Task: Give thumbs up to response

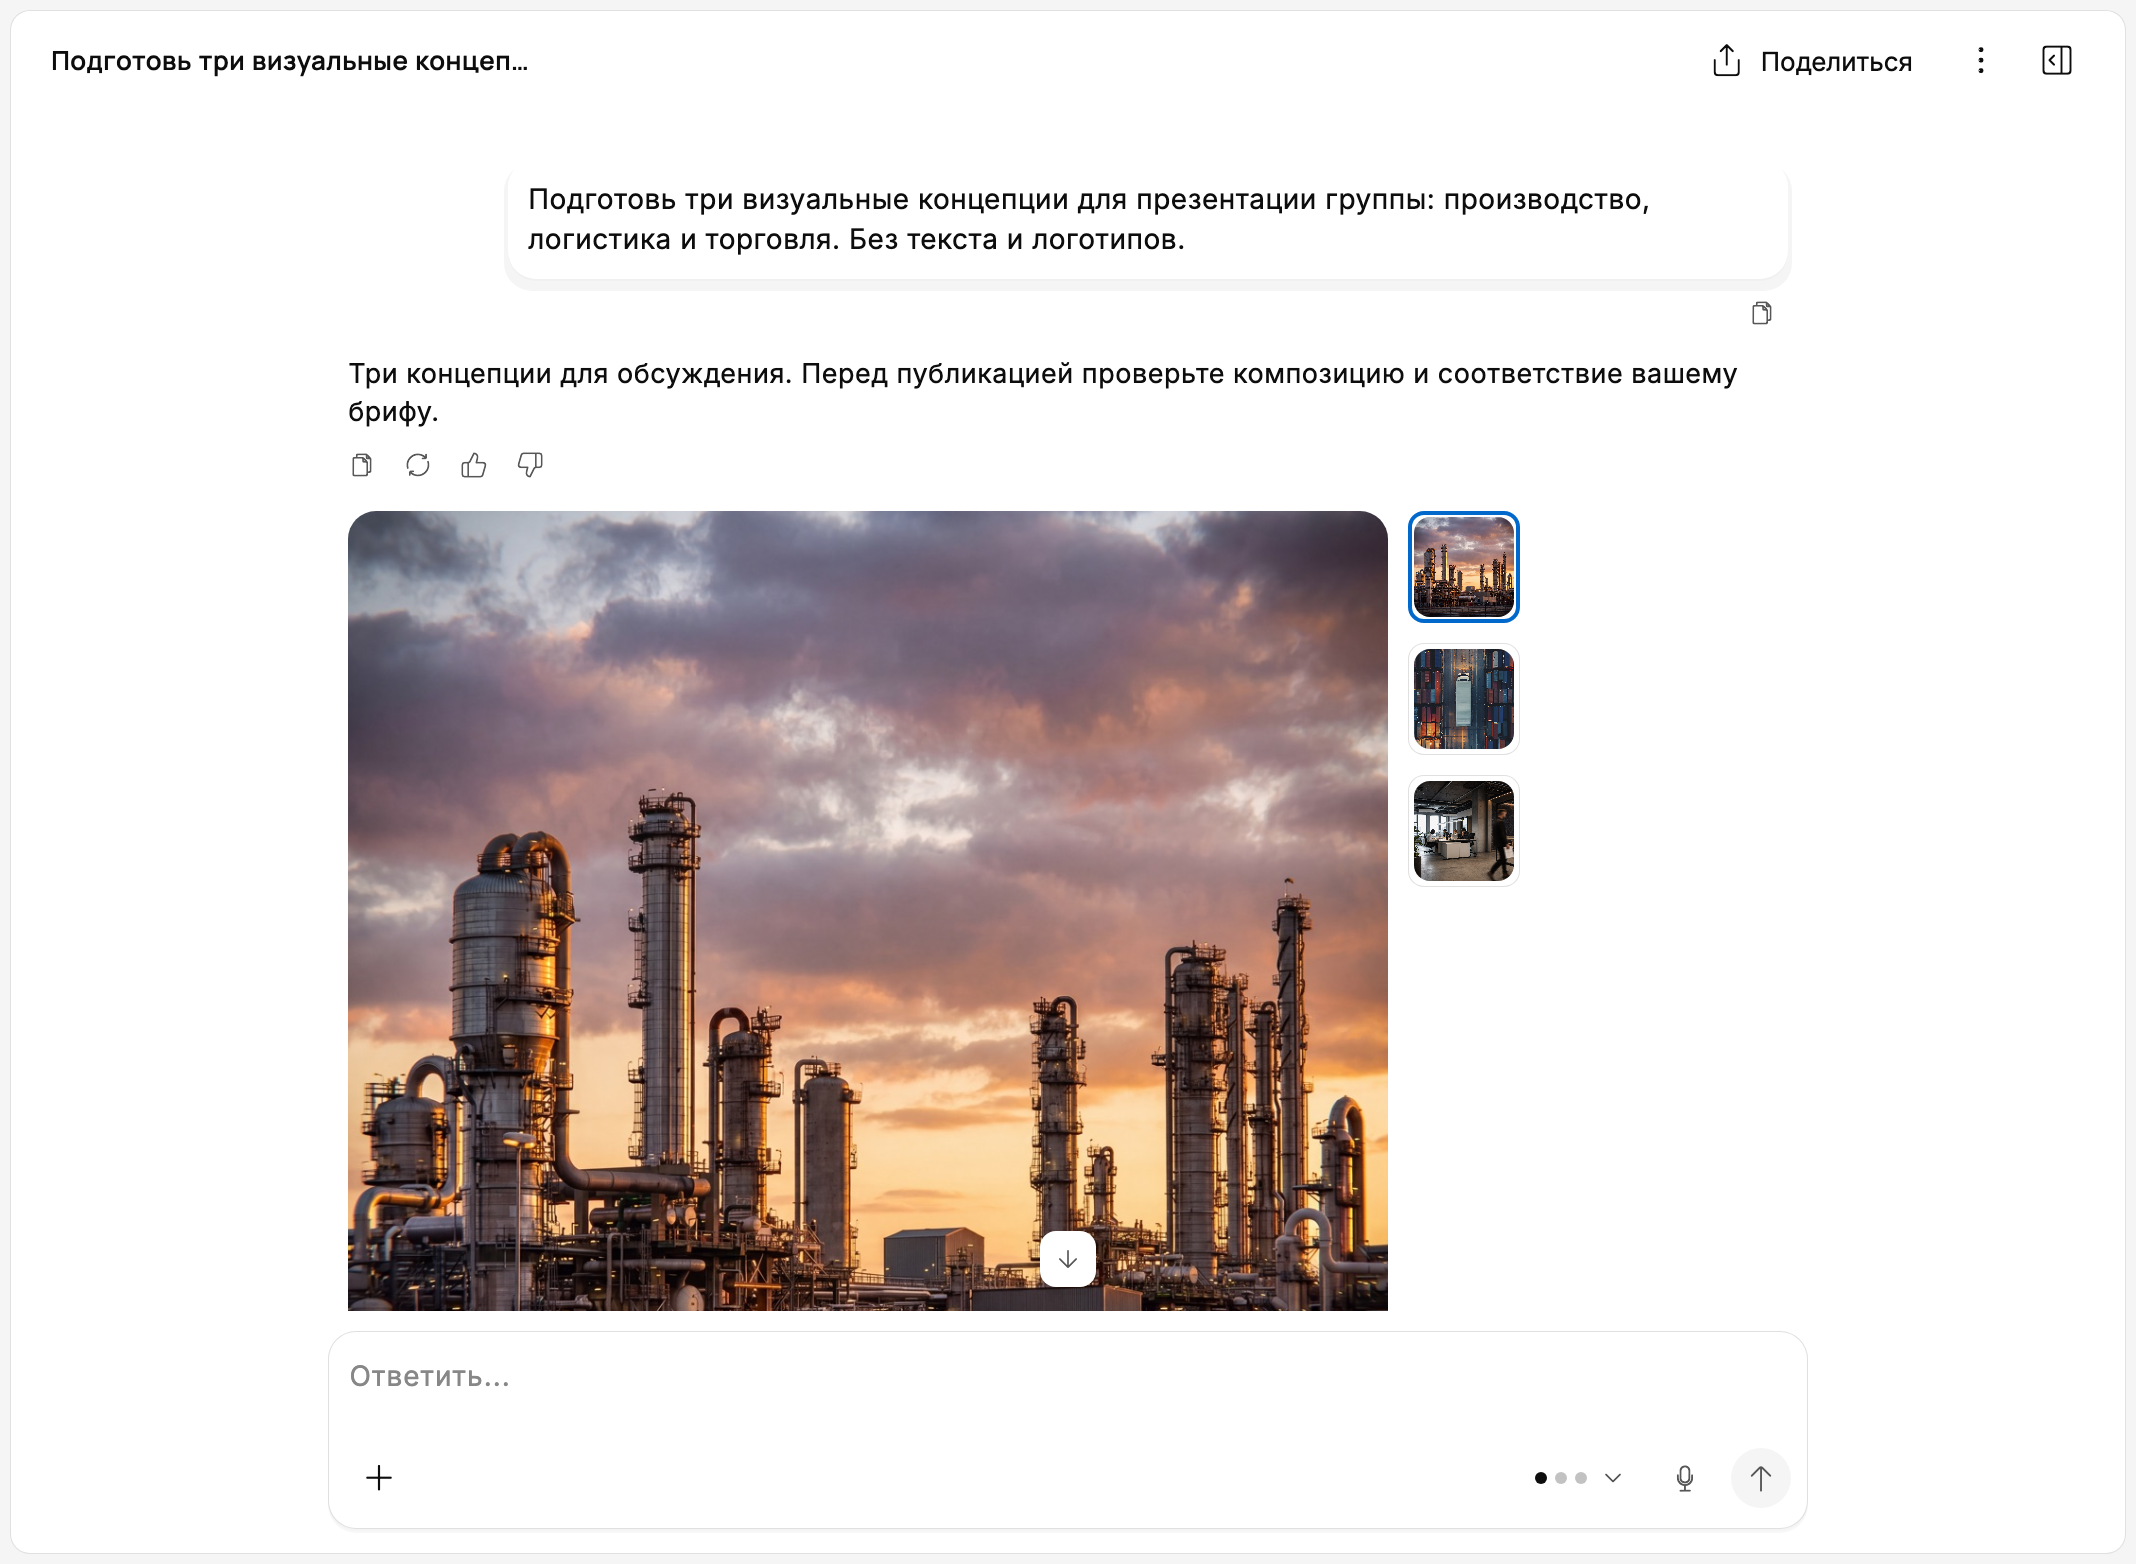Action: 474,465
